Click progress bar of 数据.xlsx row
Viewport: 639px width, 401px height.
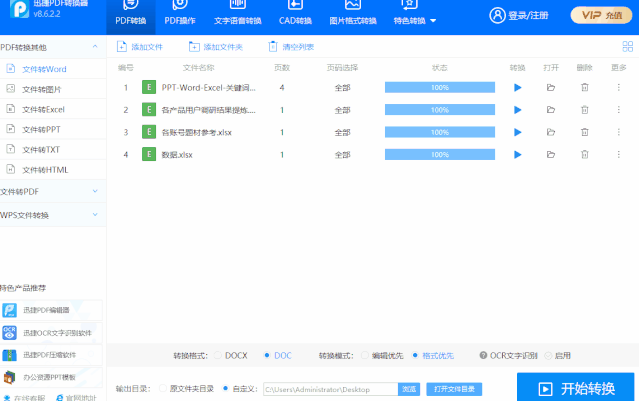click(440, 154)
